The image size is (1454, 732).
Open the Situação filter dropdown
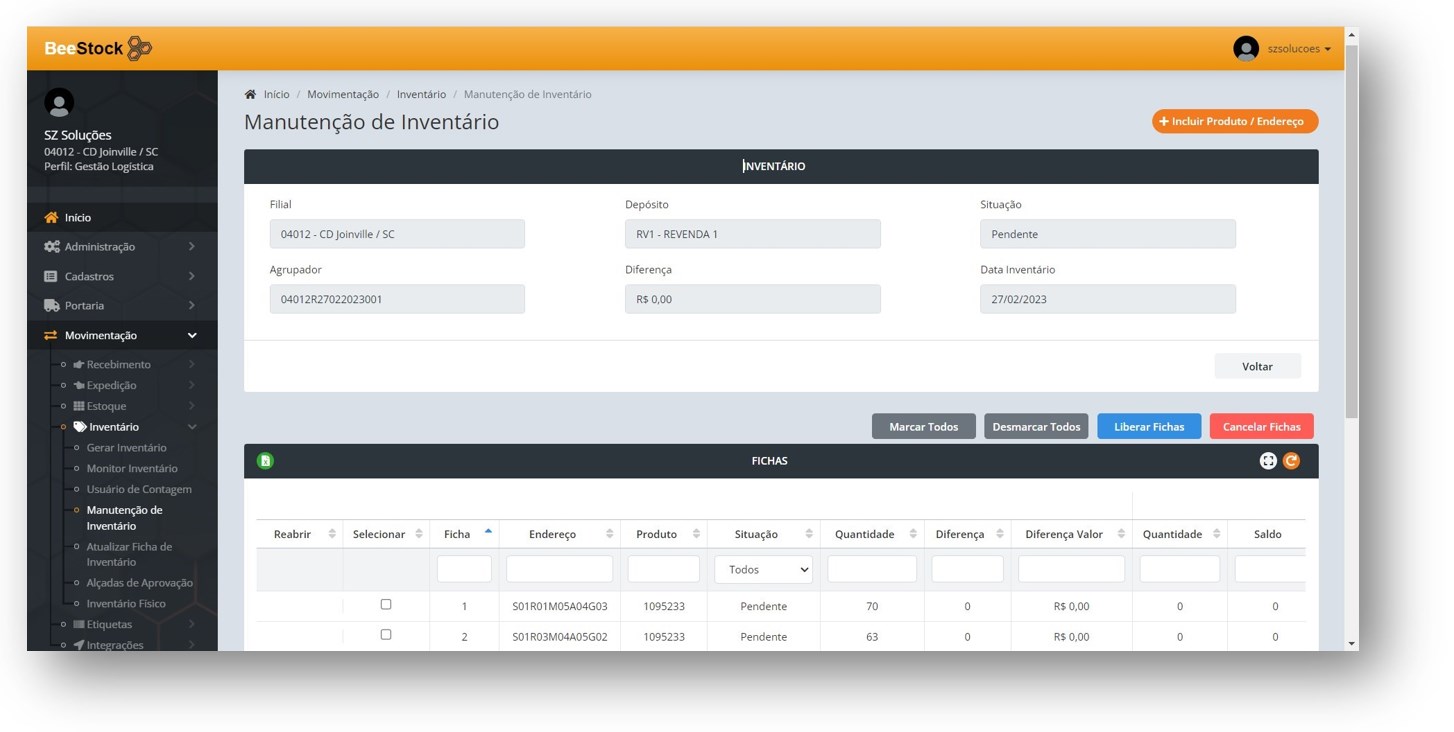[763, 570]
